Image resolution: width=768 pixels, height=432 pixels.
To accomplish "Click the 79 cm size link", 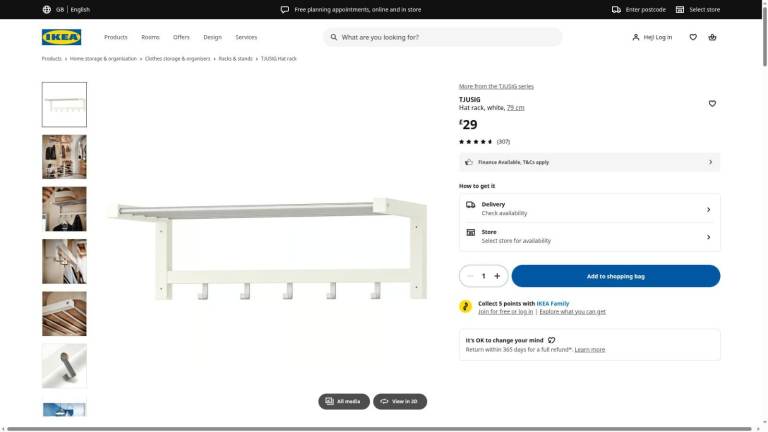I will pyautogui.click(x=515, y=108).
